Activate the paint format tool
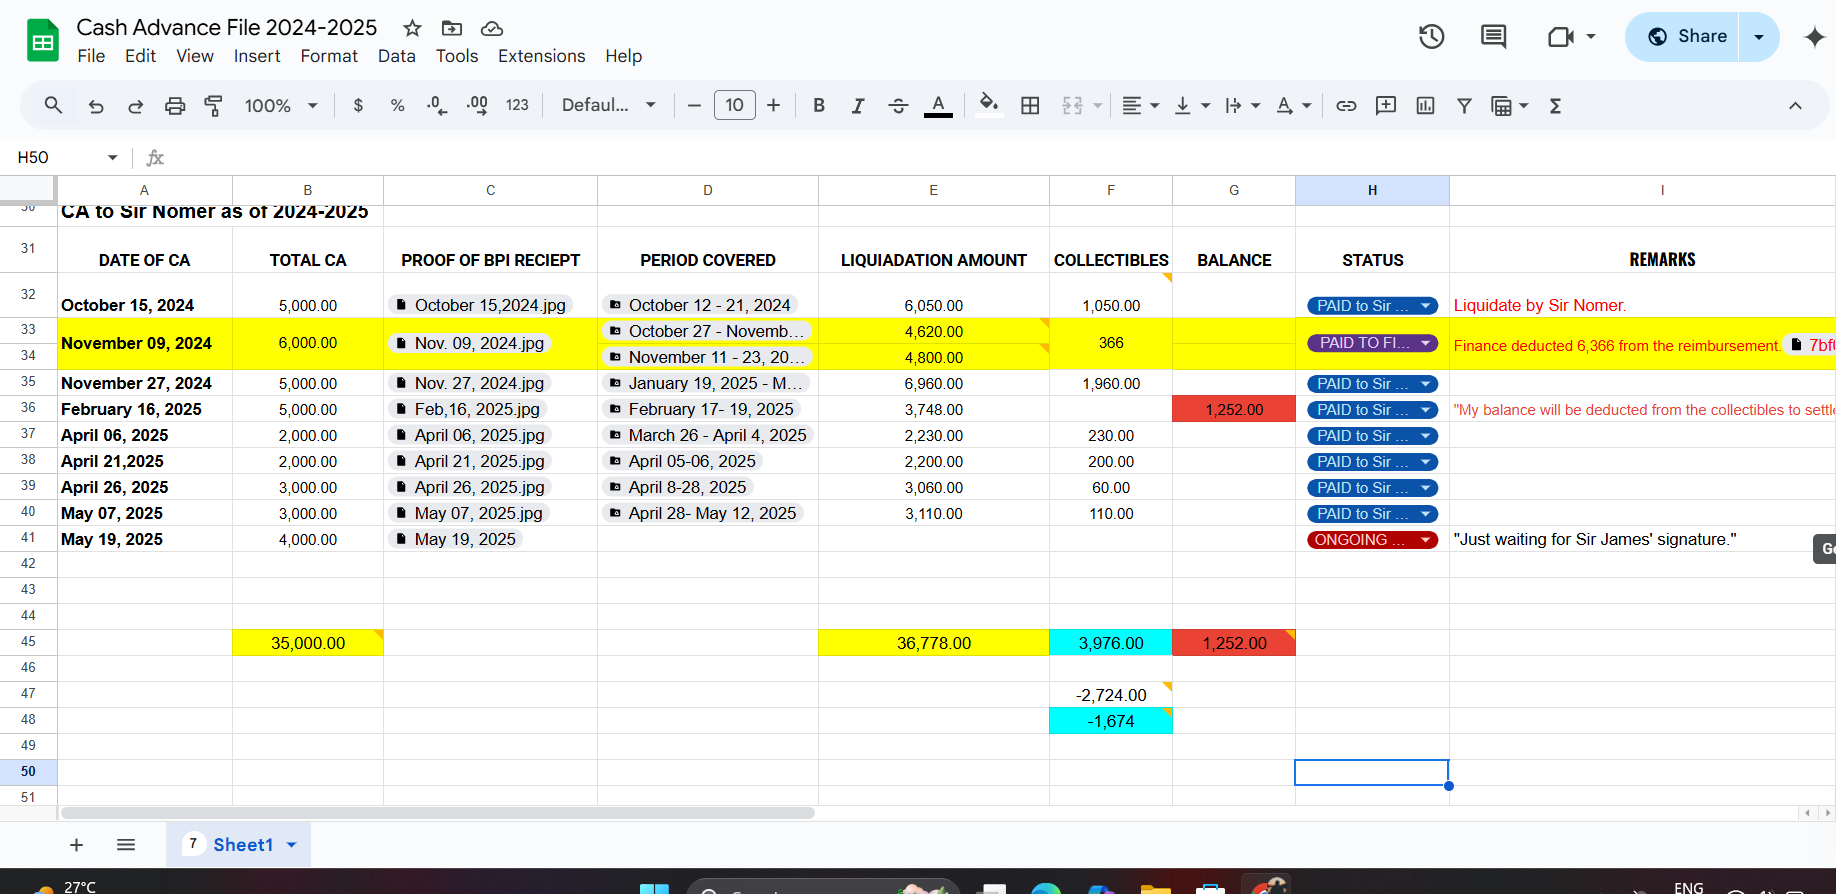This screenshot has width=1836, height=894. (x=214, y=105)
